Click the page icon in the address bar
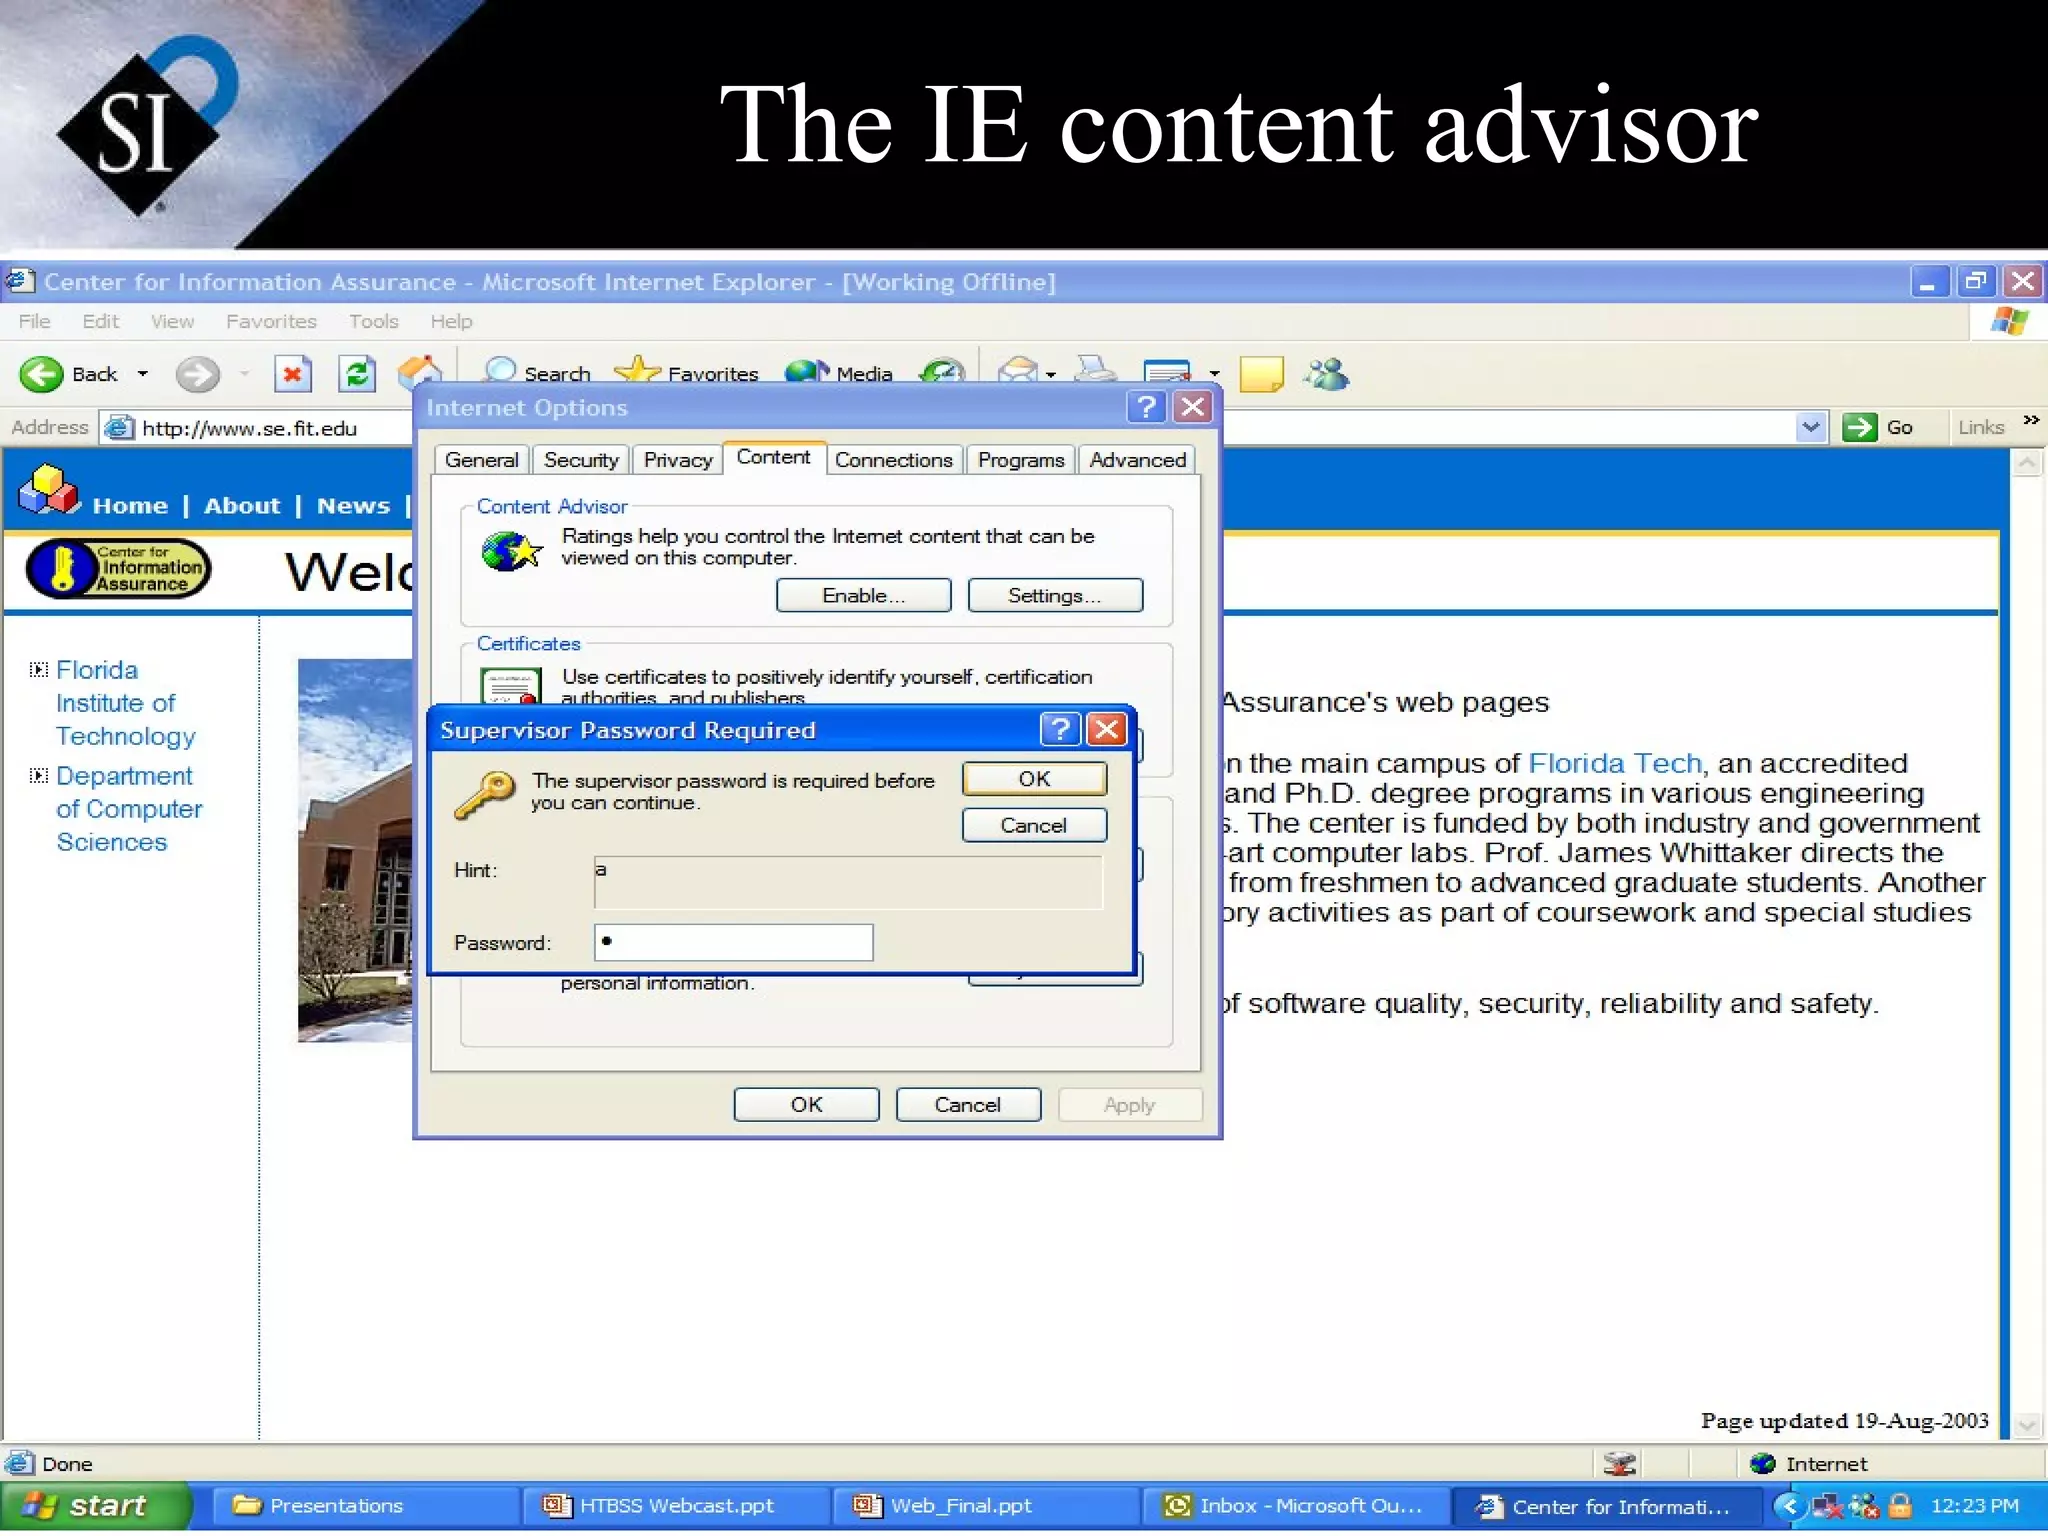The height and width of the screenshot is (1536, 2048). [x=119, y=428]
